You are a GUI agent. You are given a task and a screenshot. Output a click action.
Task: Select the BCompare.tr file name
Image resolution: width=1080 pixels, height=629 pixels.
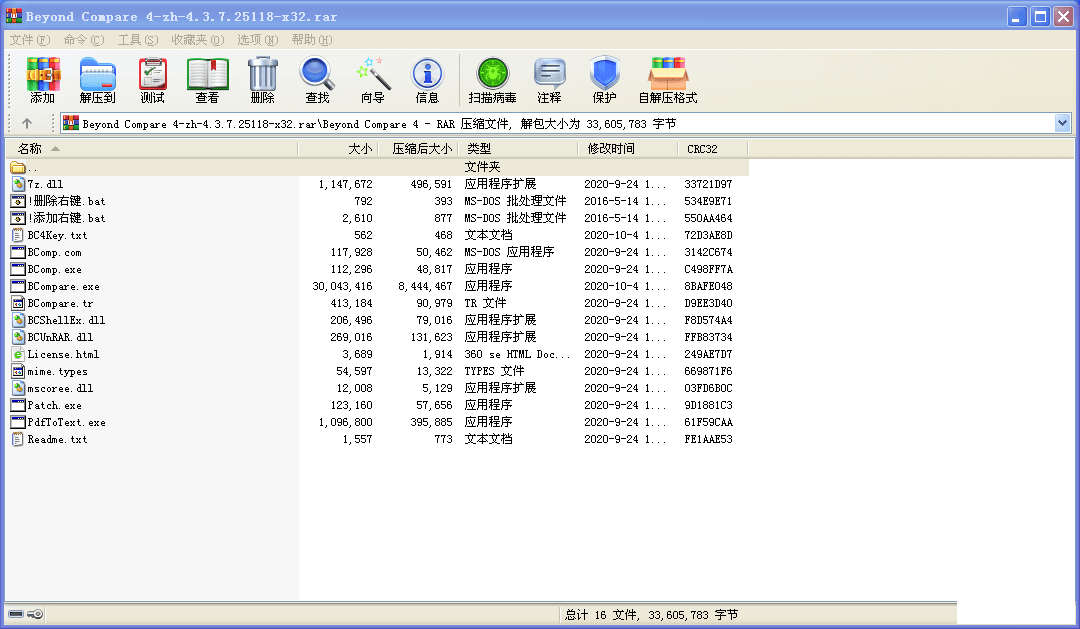(60, 303)
